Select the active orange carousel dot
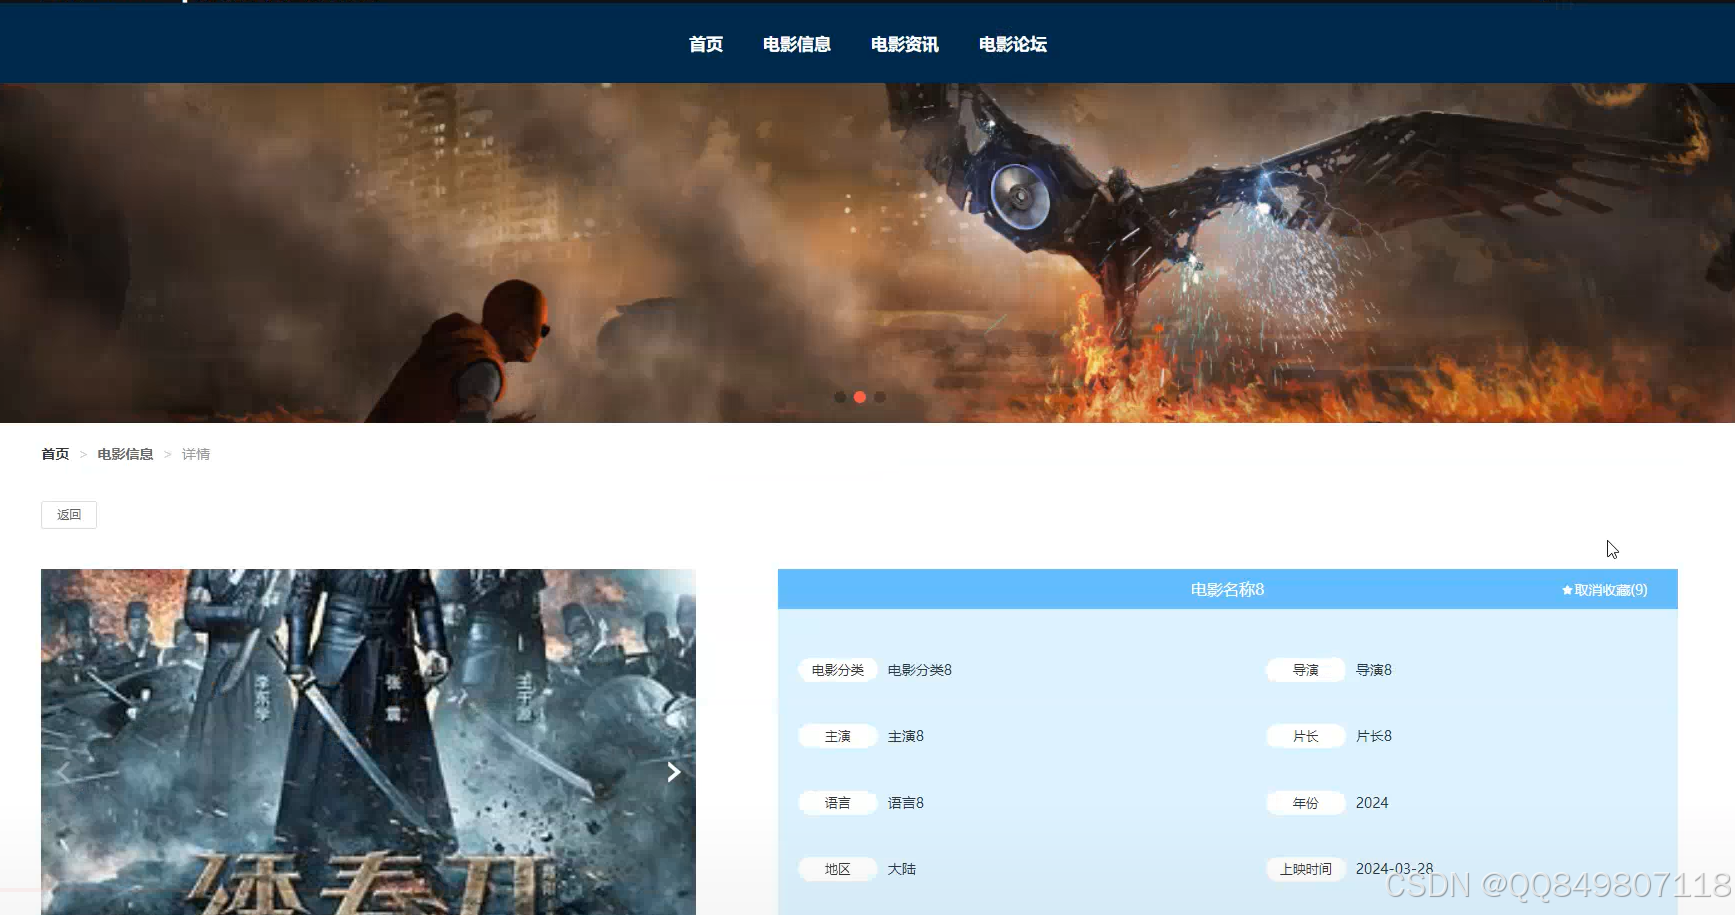This screenshot has width=1735, height=915. 860,397
